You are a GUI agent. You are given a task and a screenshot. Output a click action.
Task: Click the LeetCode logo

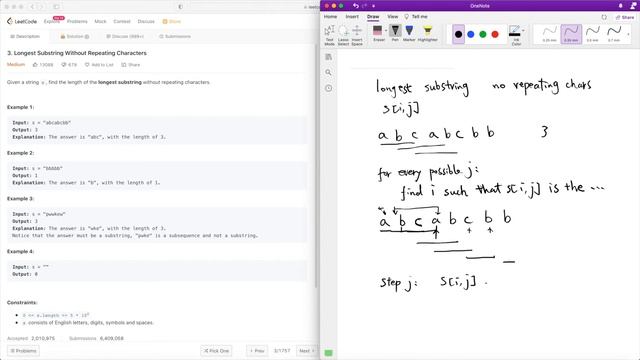(22, 21)
